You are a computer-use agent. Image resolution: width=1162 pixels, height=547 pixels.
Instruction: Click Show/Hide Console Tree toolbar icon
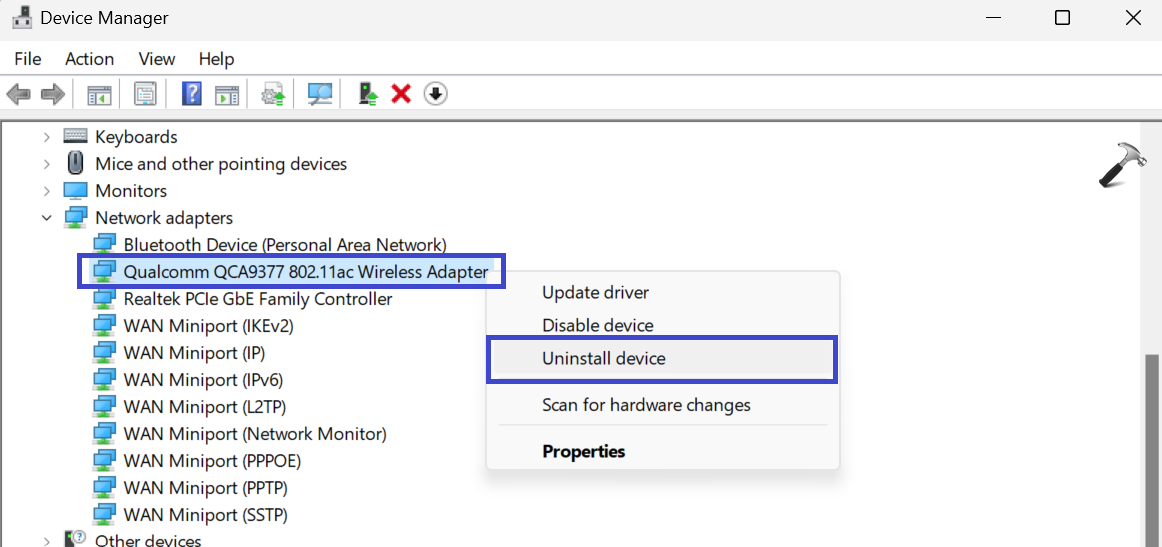click(98, 94)
